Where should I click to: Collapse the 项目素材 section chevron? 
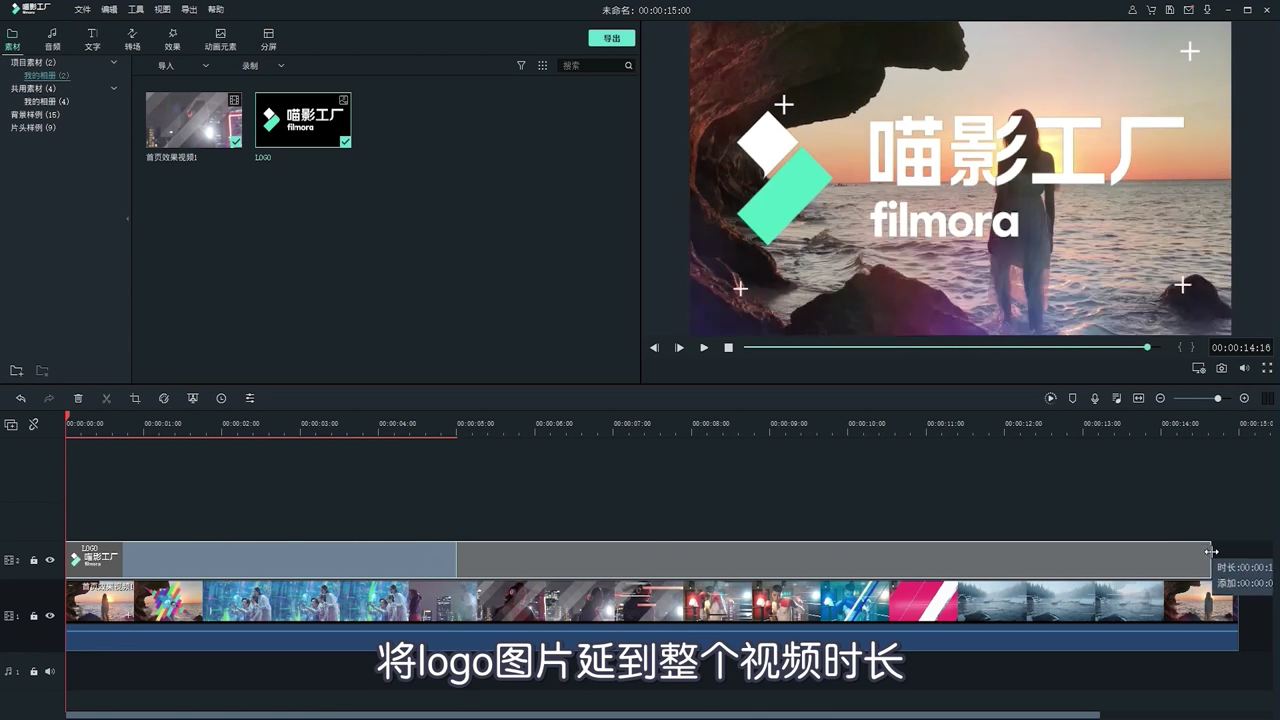click(114, 61)
